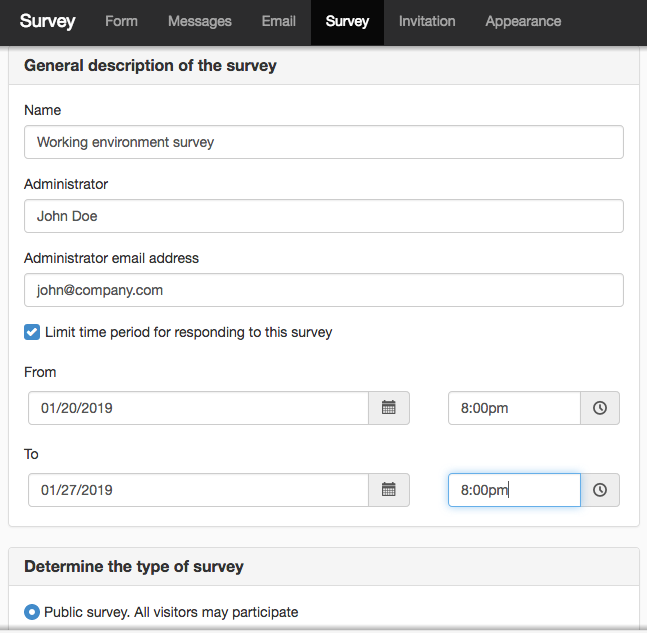Screen dimensions: 647x633
Task: Open the To time clock picker
Action: tap(600, 490)
